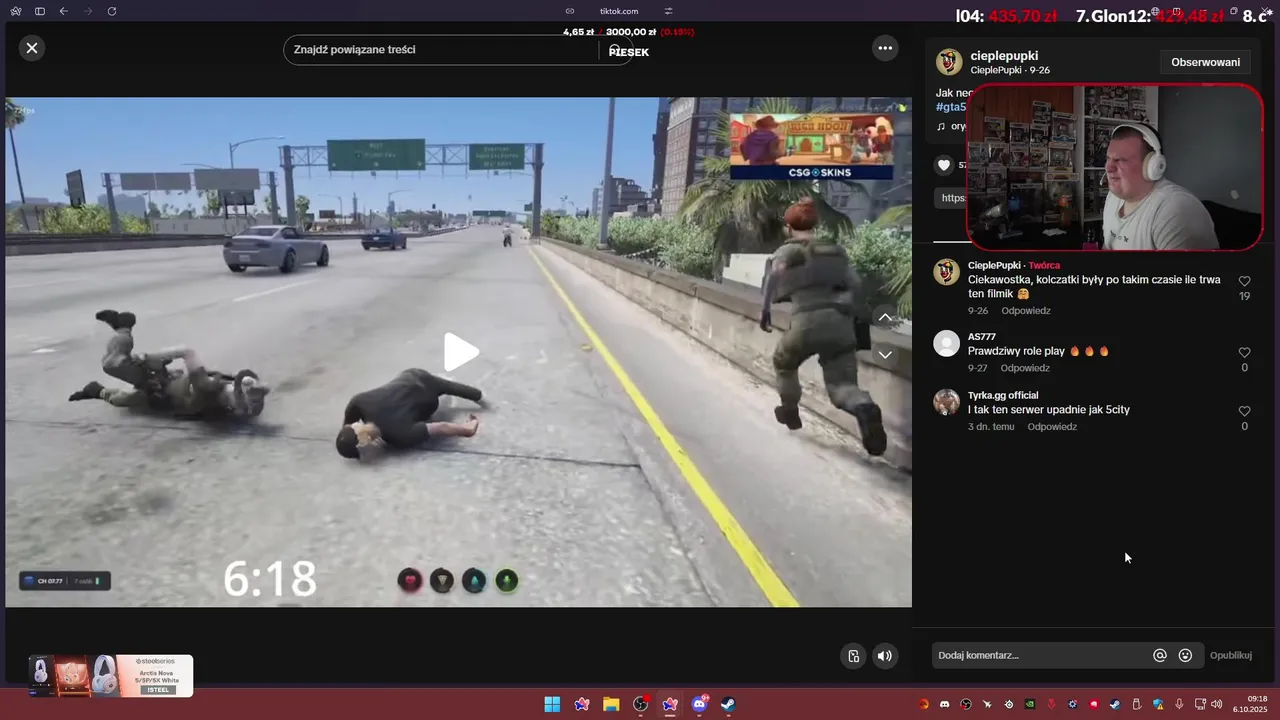Image resolution: width=1280 pixels, height=720 pixels.
Task: Click the CSG Skins ad banner
Action: point(811,146)
